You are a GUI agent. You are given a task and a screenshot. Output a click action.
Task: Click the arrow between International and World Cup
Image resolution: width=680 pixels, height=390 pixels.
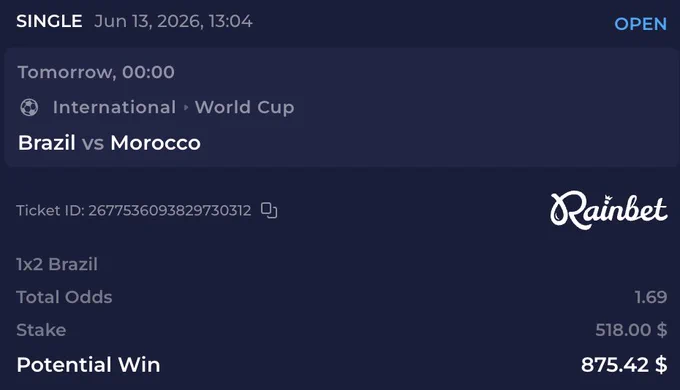[186, 107]
